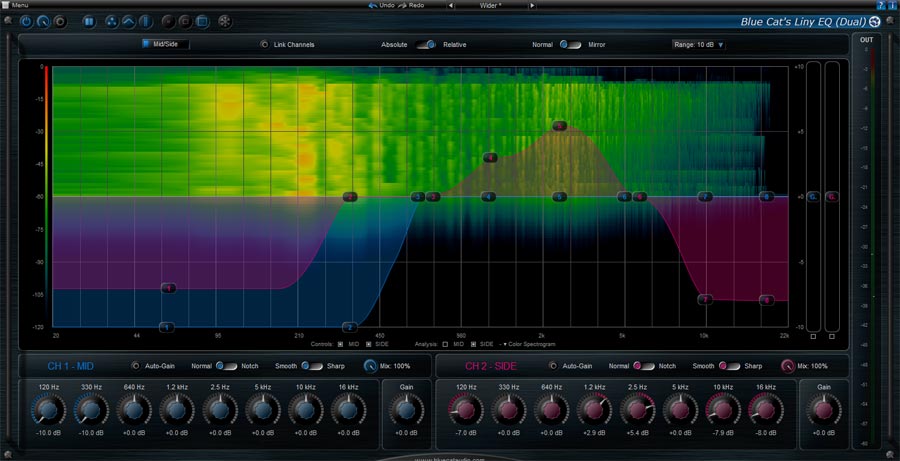Viewport: 900px width, 461px height.
Task: Click the single vertical bar toolbar icon
Action: click(x=145, y=22)
